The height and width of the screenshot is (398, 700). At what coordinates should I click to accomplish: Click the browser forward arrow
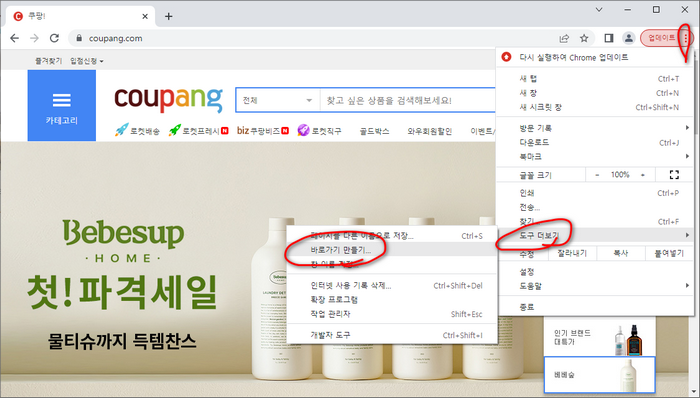point(34,38)
